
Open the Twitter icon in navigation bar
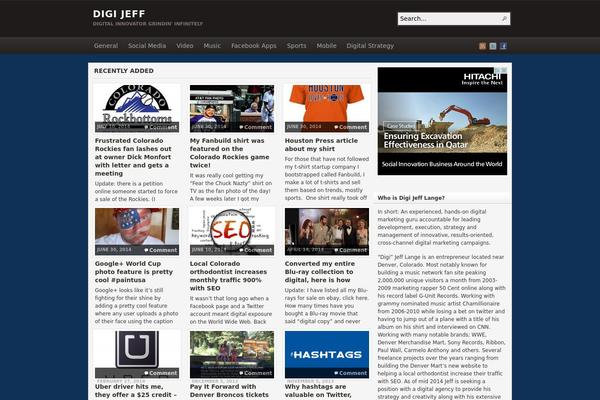coord(493,46)
